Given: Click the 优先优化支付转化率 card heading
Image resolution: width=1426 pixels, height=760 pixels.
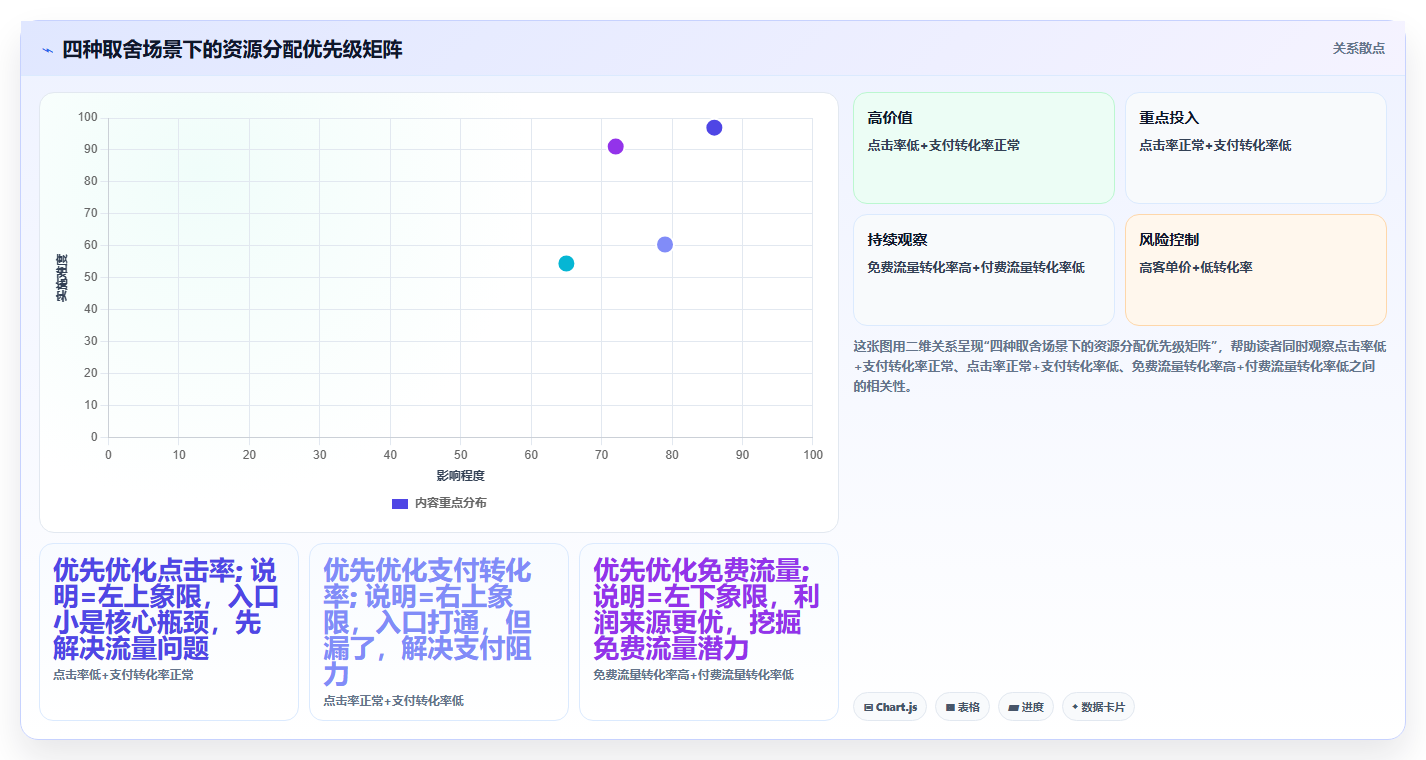Looking at the screenshot, I should coord(428,623).
